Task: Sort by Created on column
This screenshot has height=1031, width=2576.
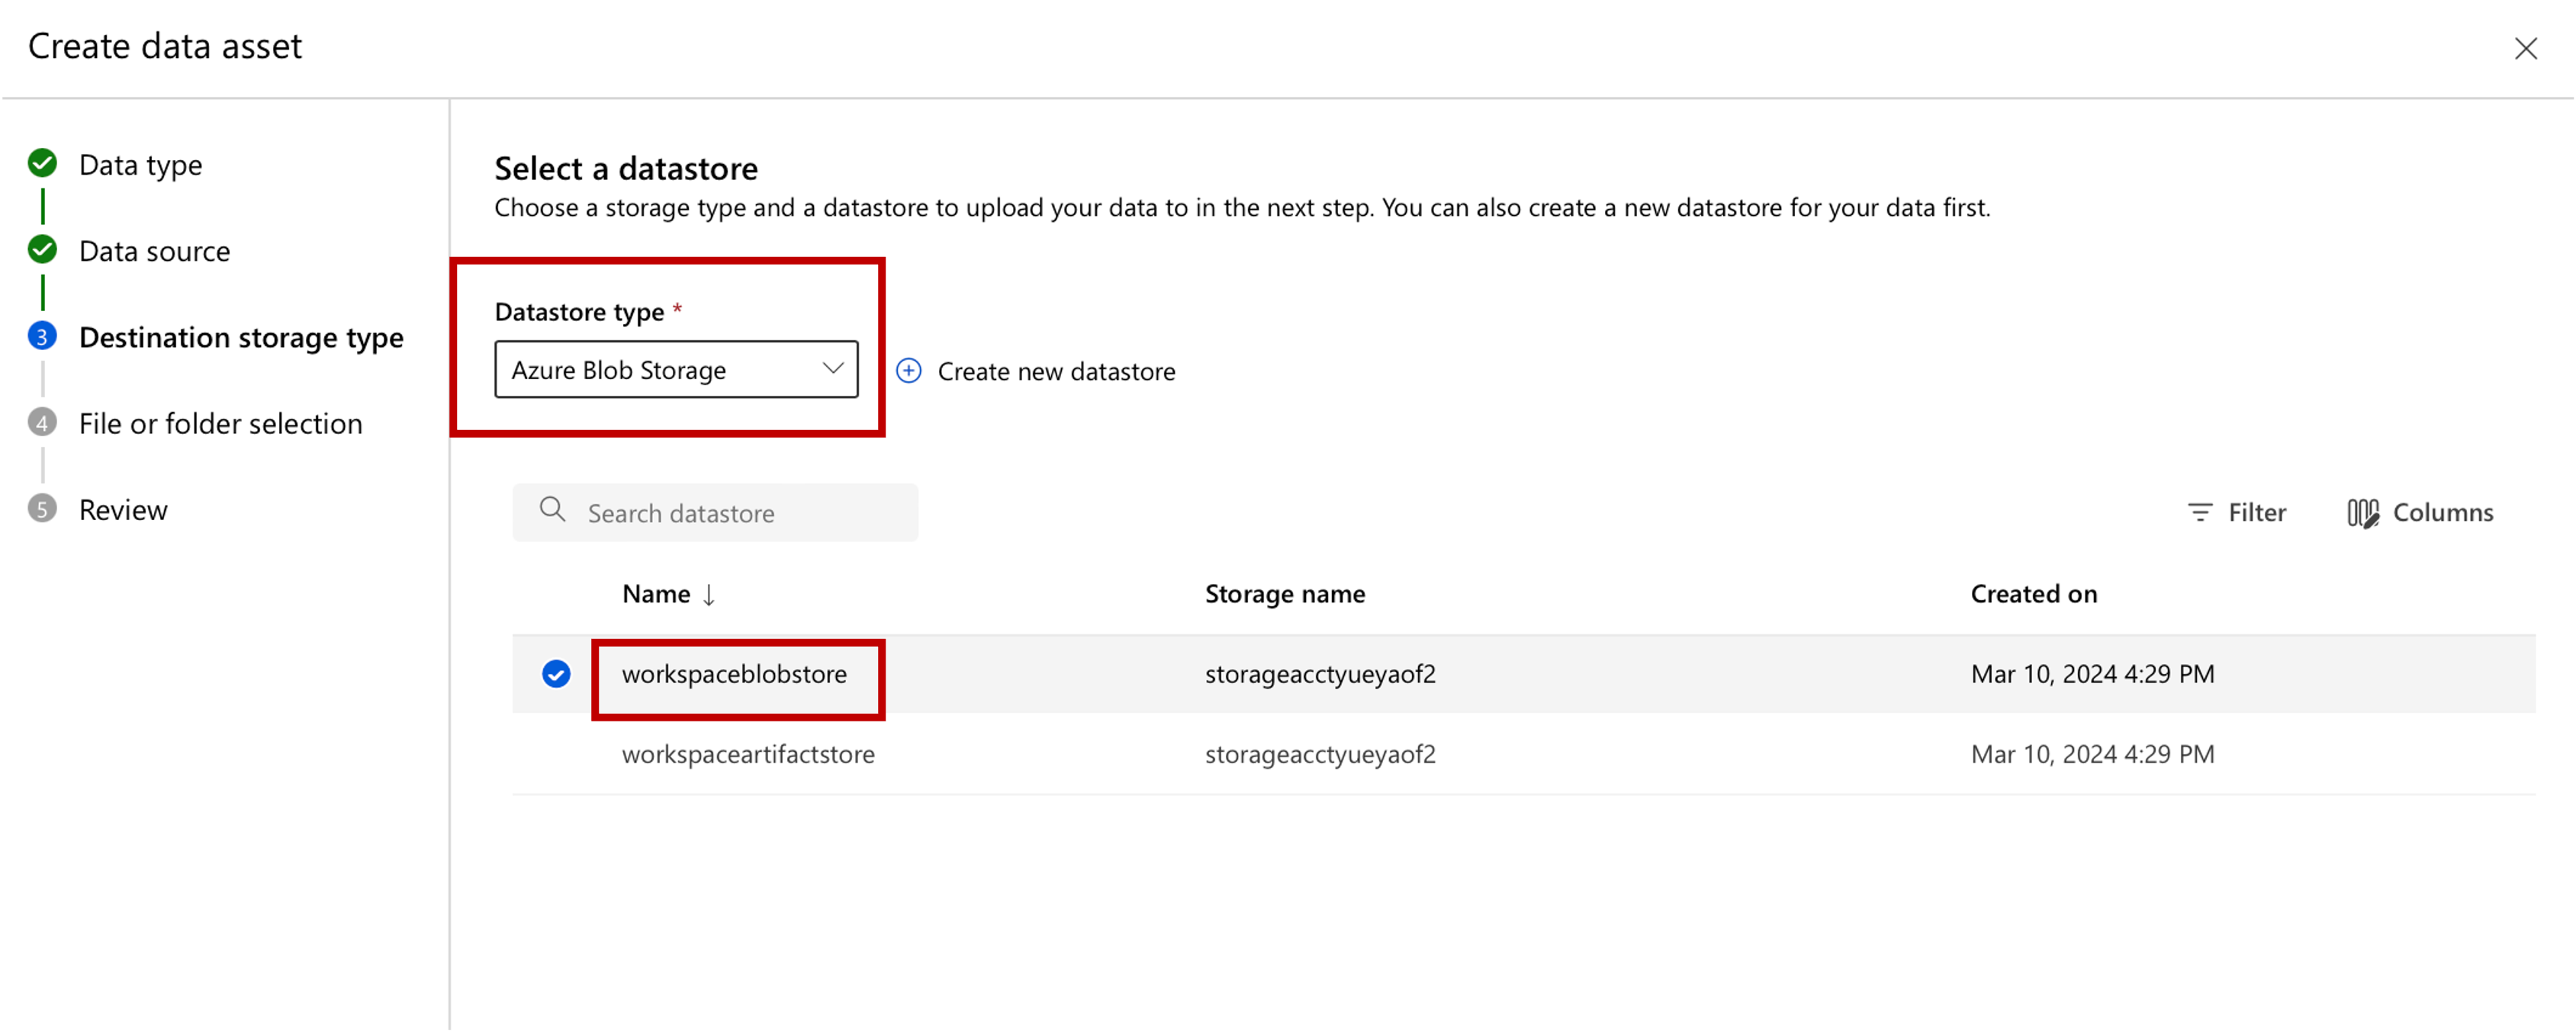Action: pyautogui.click(x=2034, y=594)
